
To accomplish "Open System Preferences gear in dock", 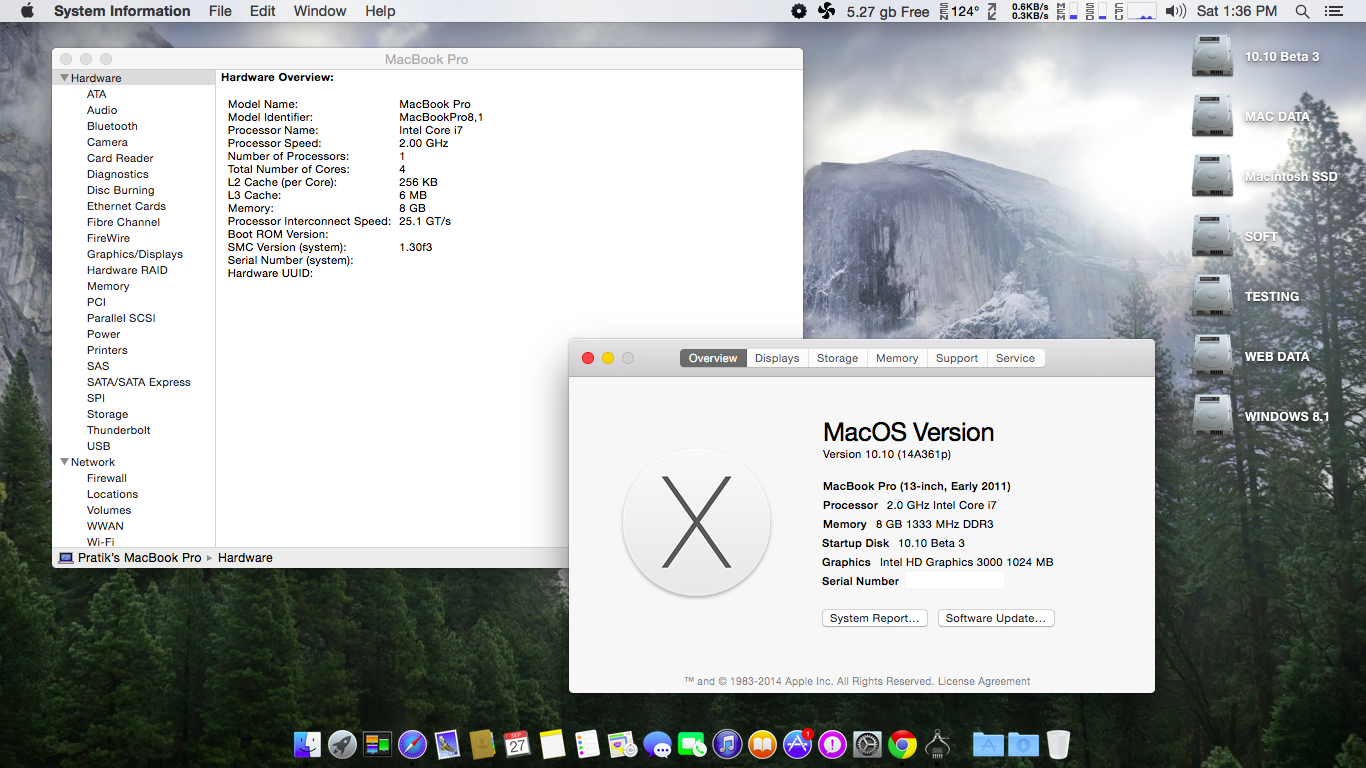I will tap(867, 744).
